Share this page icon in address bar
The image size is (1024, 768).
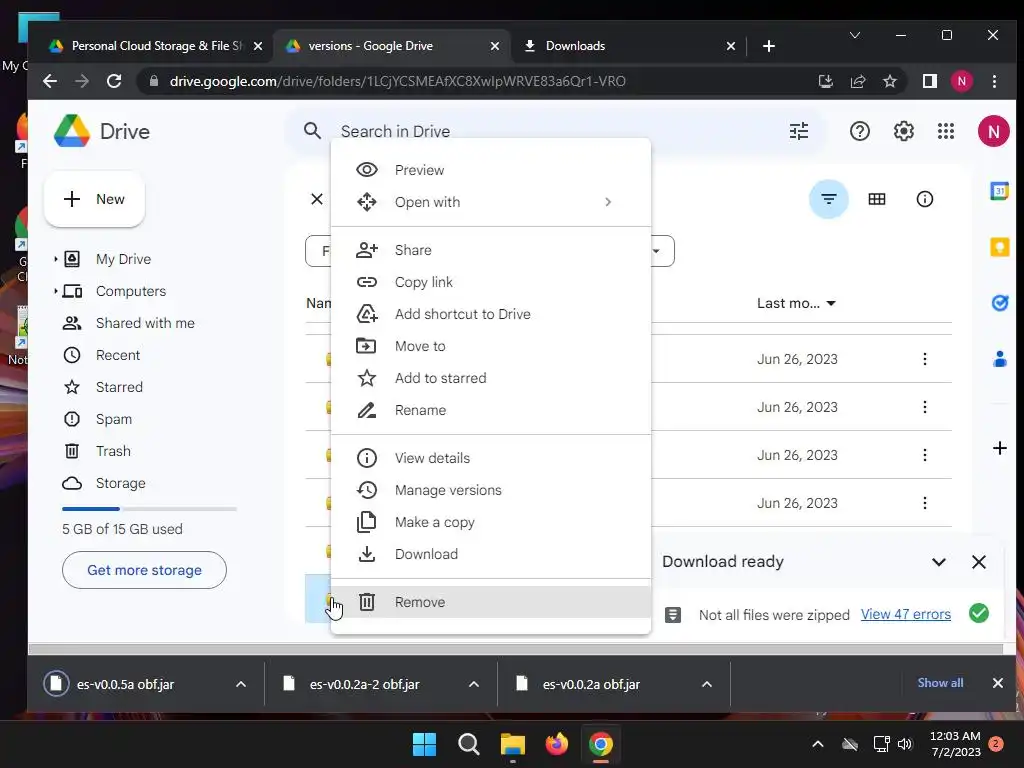(857, 81)
